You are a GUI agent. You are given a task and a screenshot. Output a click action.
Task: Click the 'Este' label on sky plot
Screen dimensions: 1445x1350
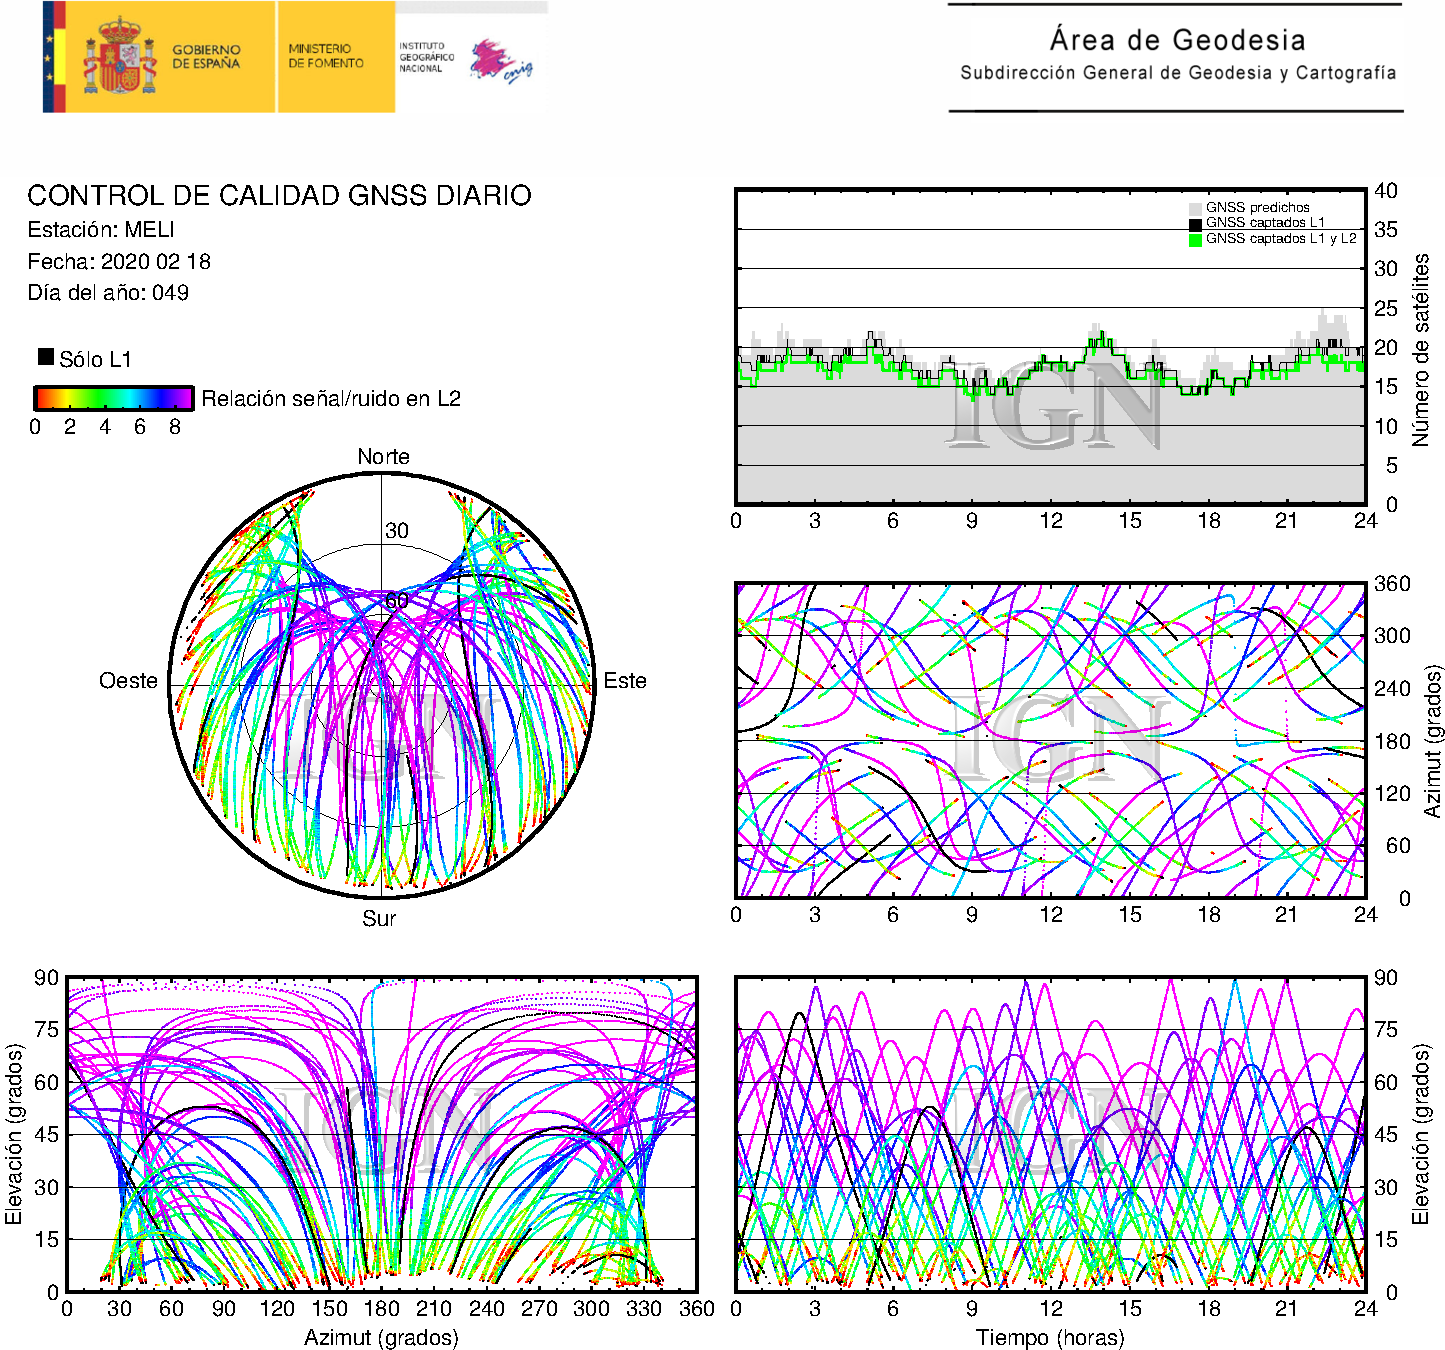coord(625,681)
